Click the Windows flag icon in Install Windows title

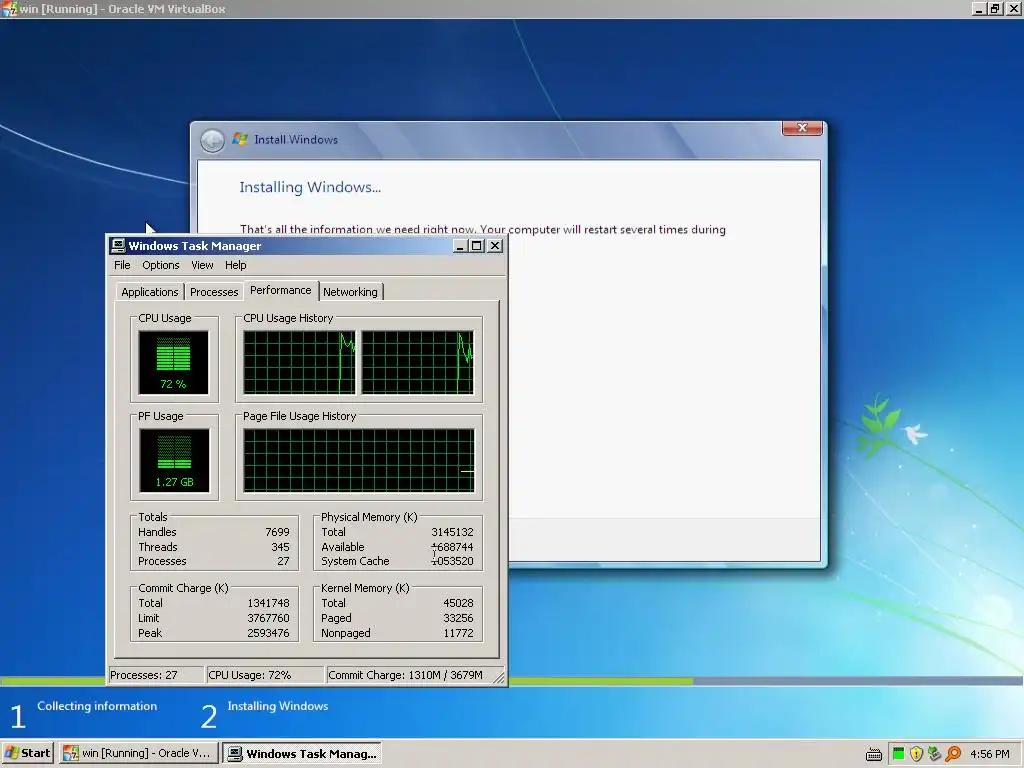[240, 139]
